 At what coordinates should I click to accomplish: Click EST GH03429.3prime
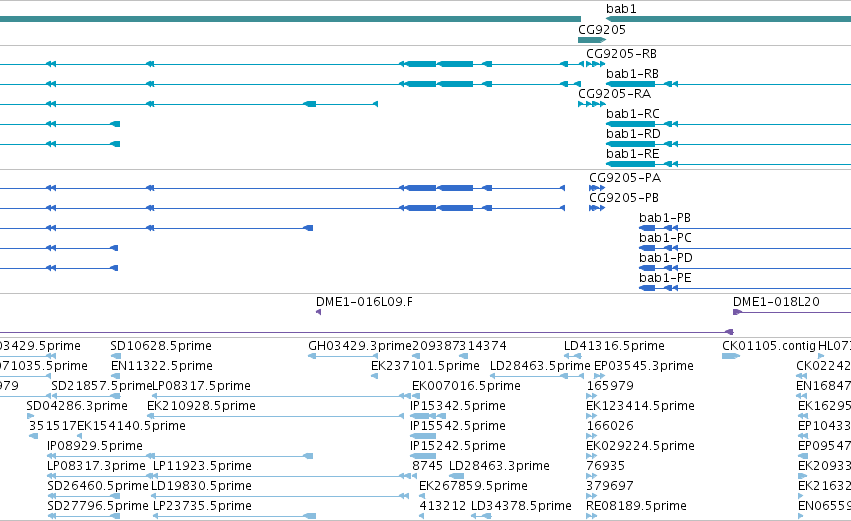click(x=360, y=346)
